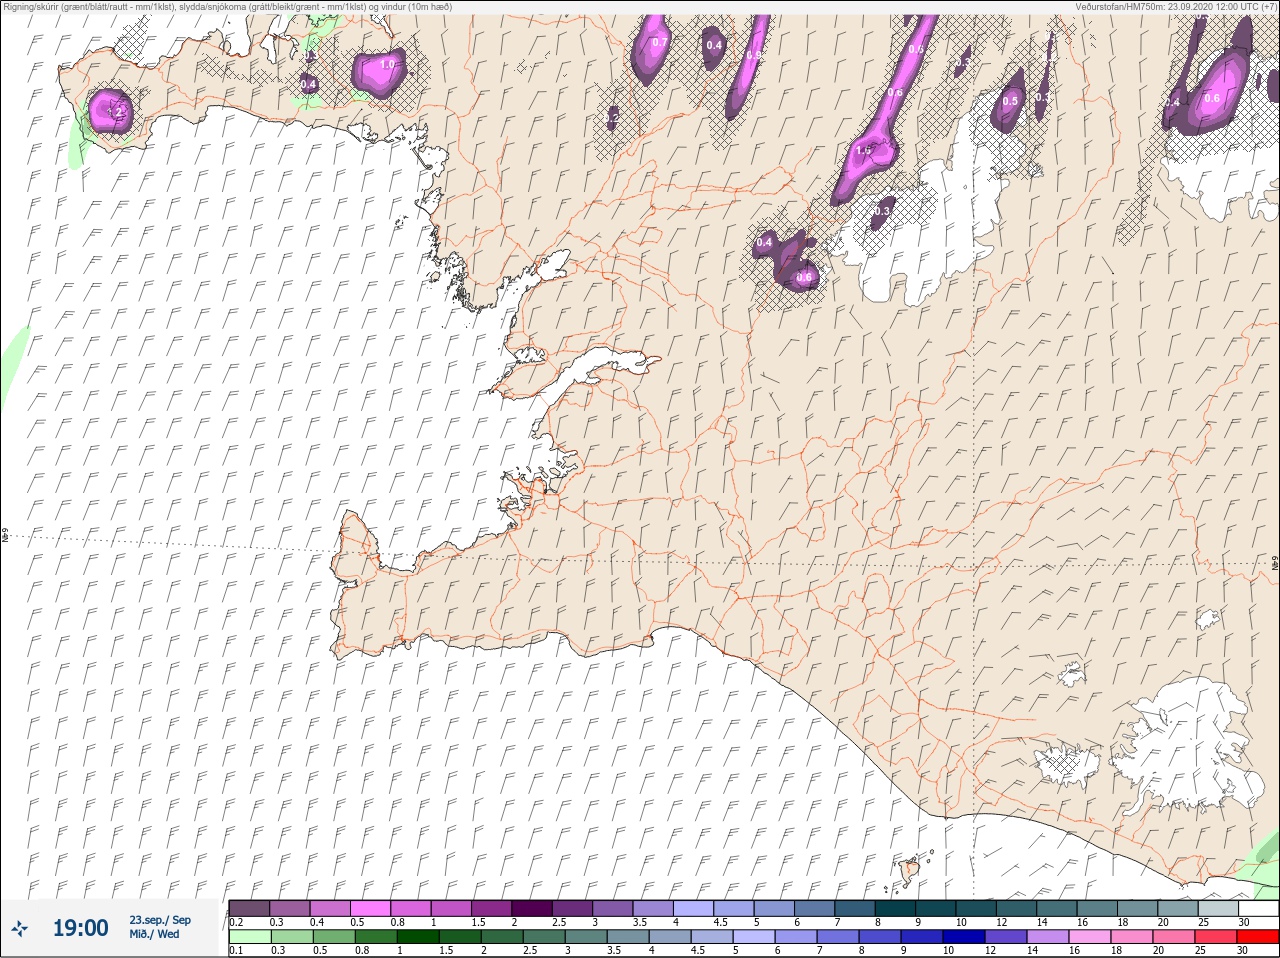Click the top-row pink swatch starting at 0.5
The width and height of the screenshot is (1280, 958).
371,908
